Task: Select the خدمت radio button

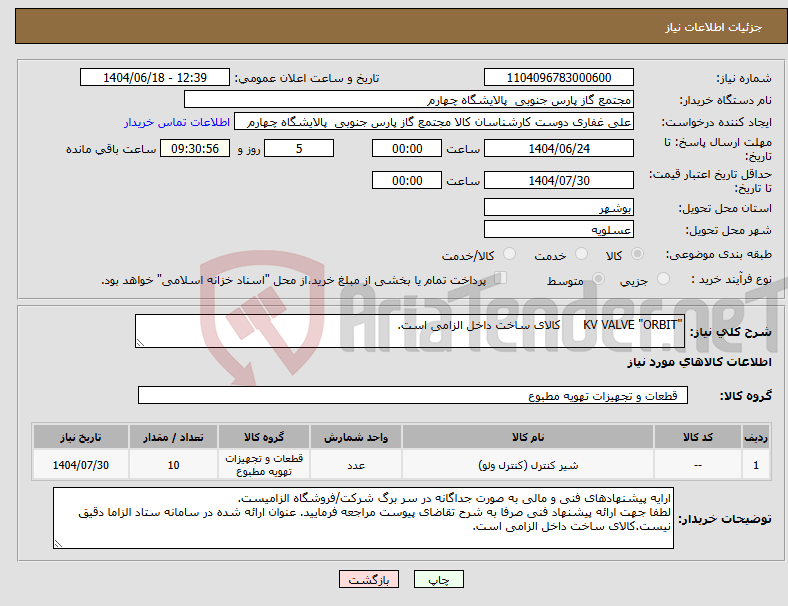Action: tap(581, 254)
